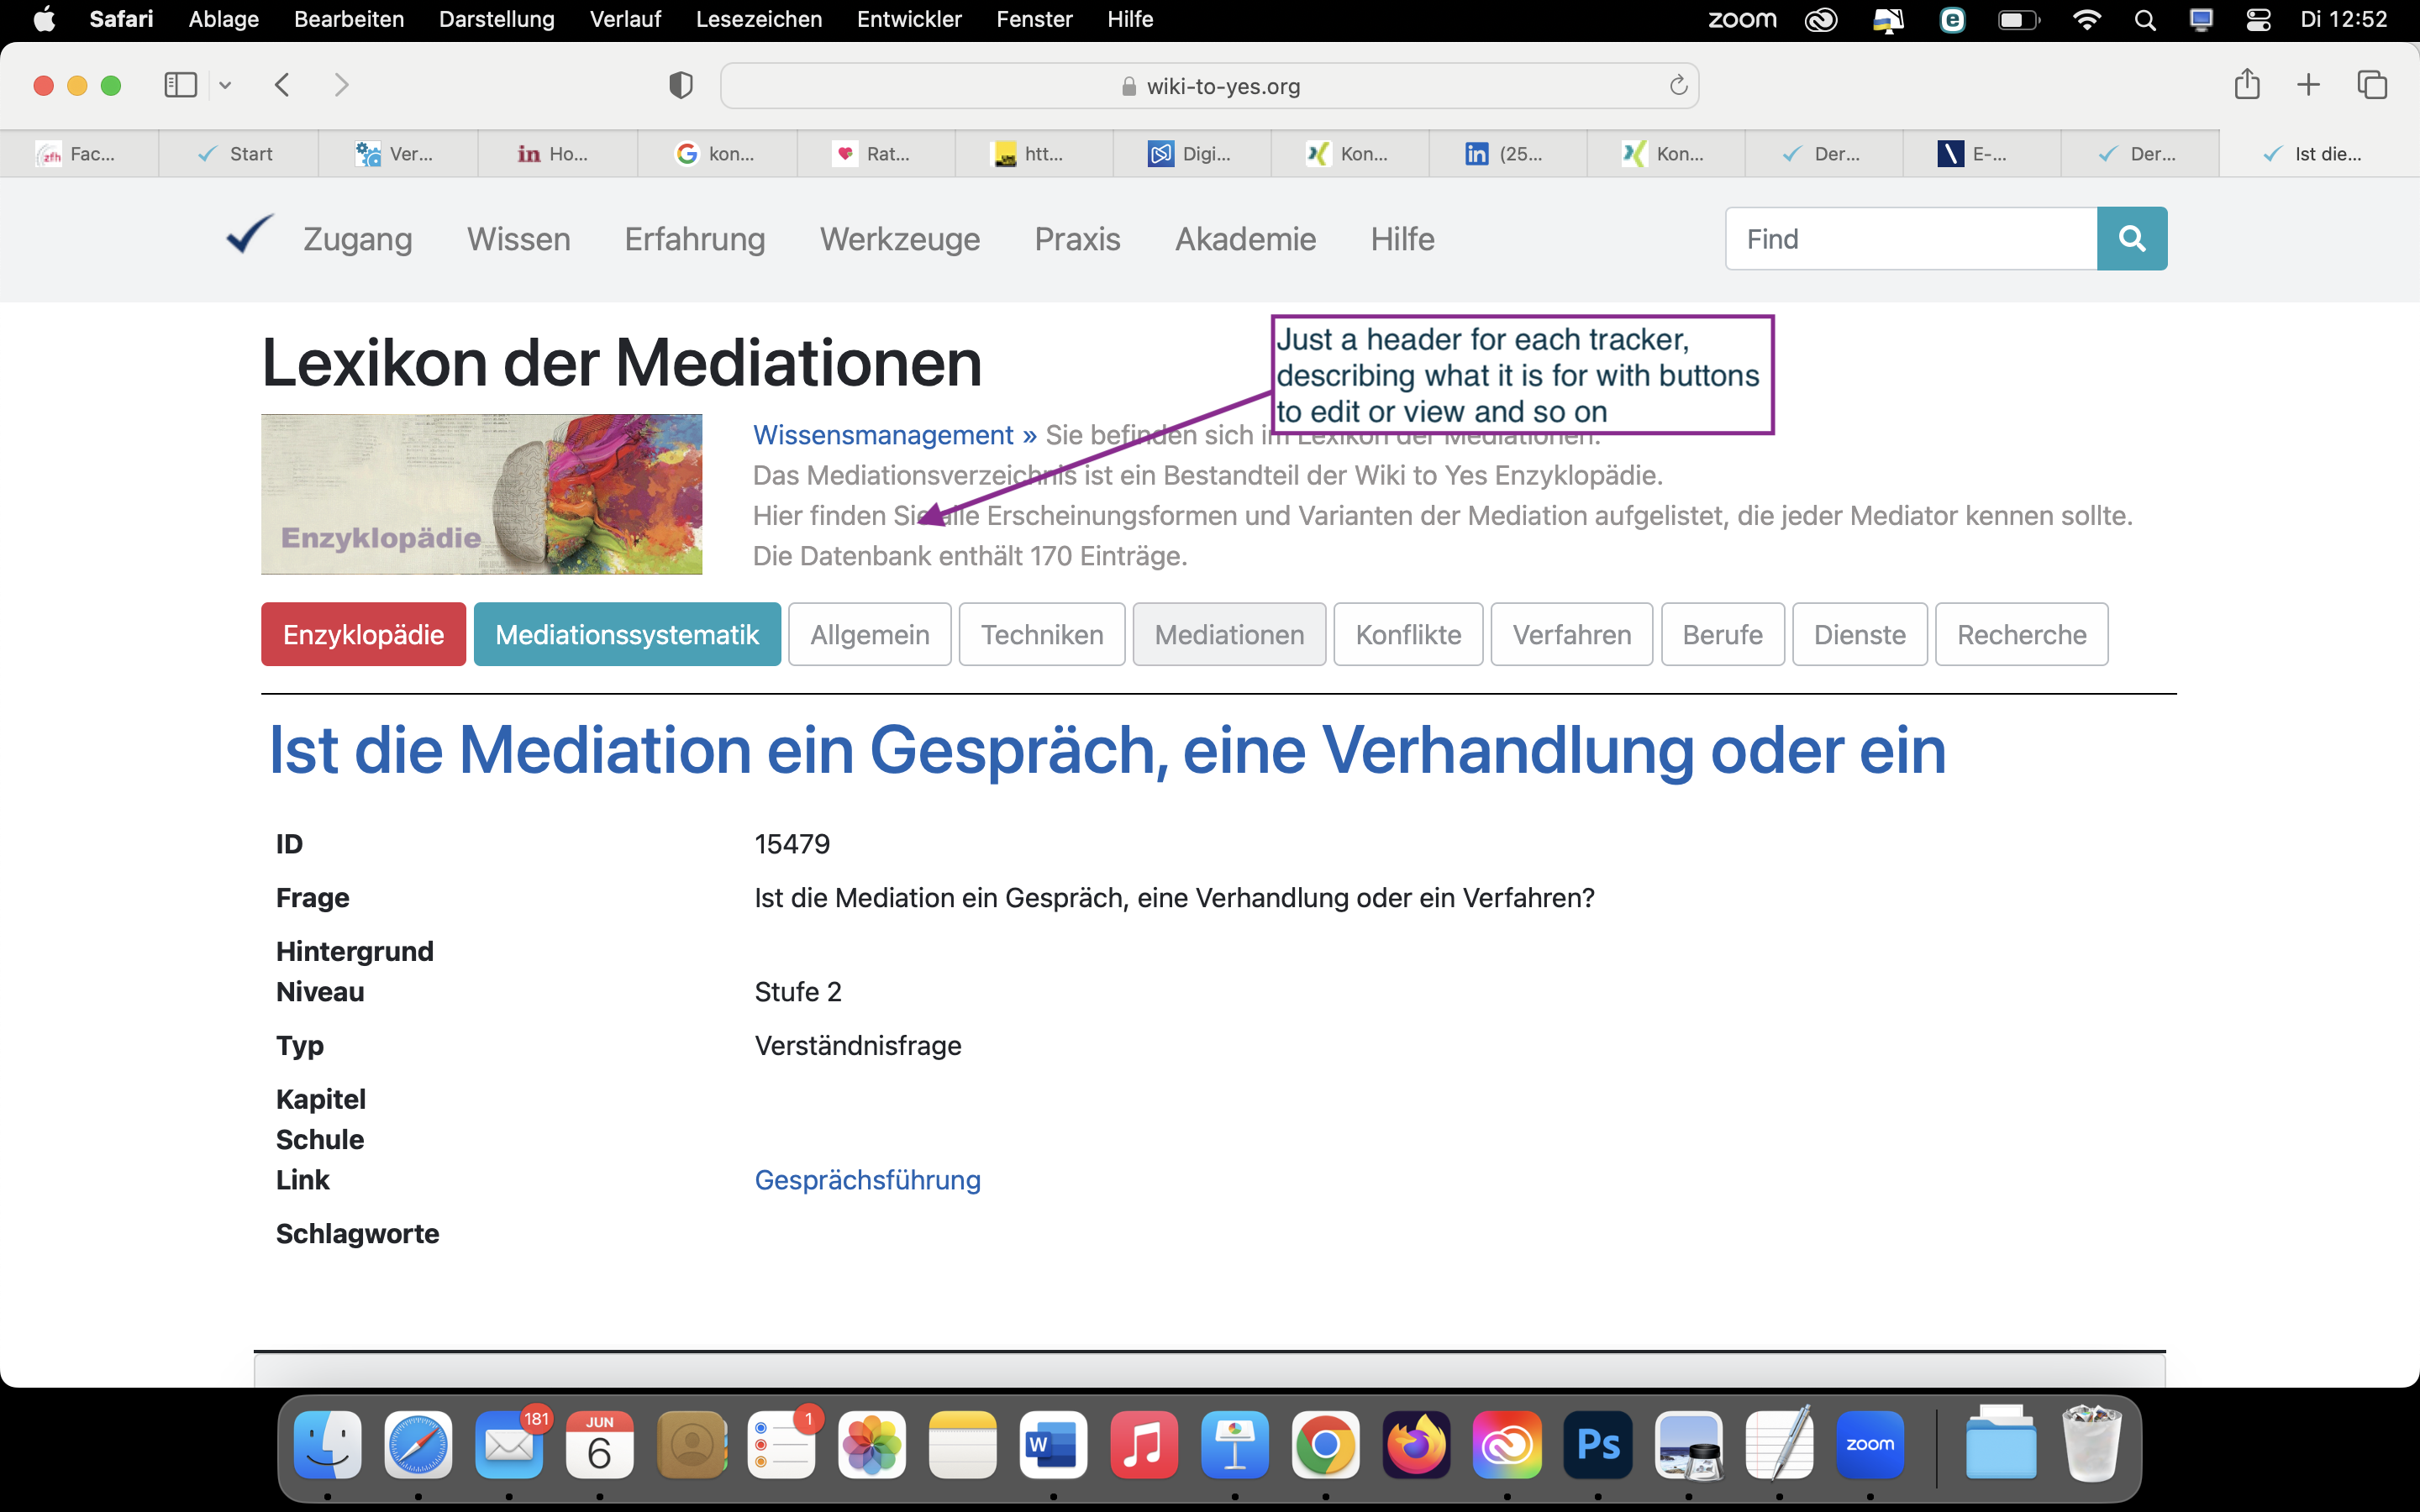The width and height of the screenshot is (2420, 1512).
Task: Click the Safari sidebar toggle icon
Action: click(x=180, y=85)
